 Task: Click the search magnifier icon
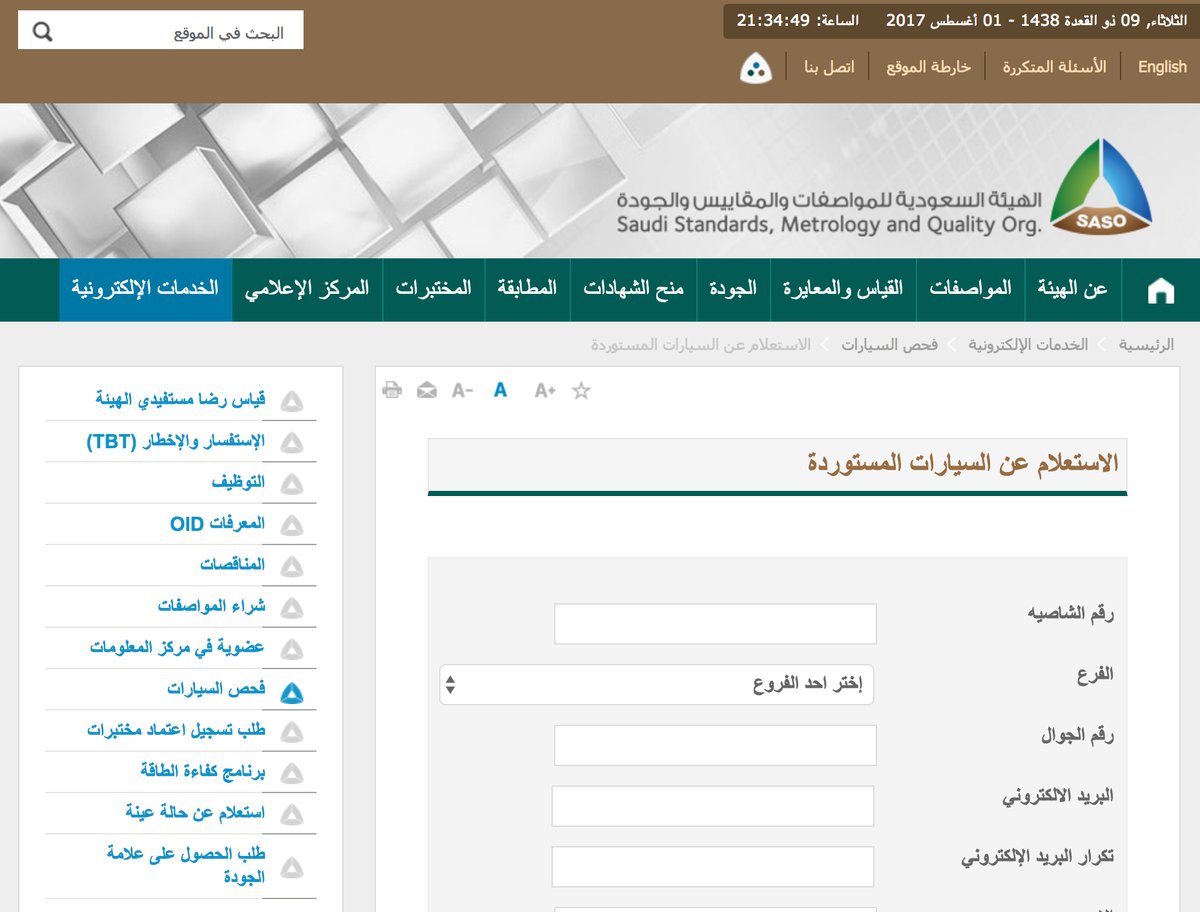coord(42,32)
